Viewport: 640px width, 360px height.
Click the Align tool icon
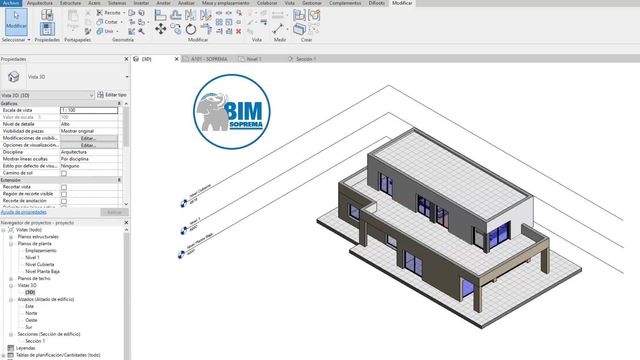160,15
